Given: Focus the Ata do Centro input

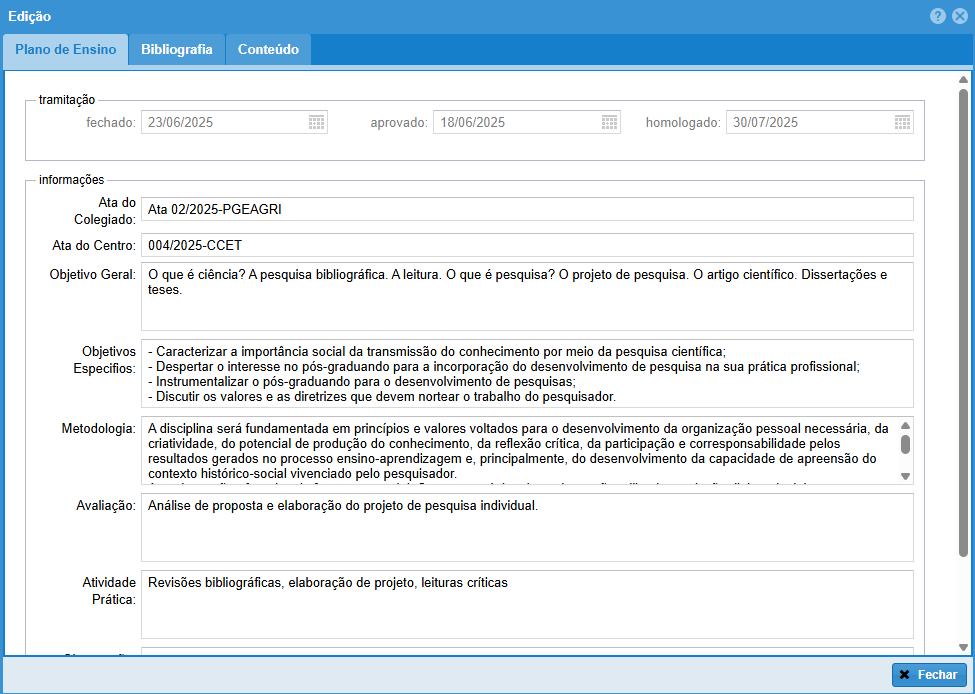Looking at the screenshot, I should click(x=526, y=245).
